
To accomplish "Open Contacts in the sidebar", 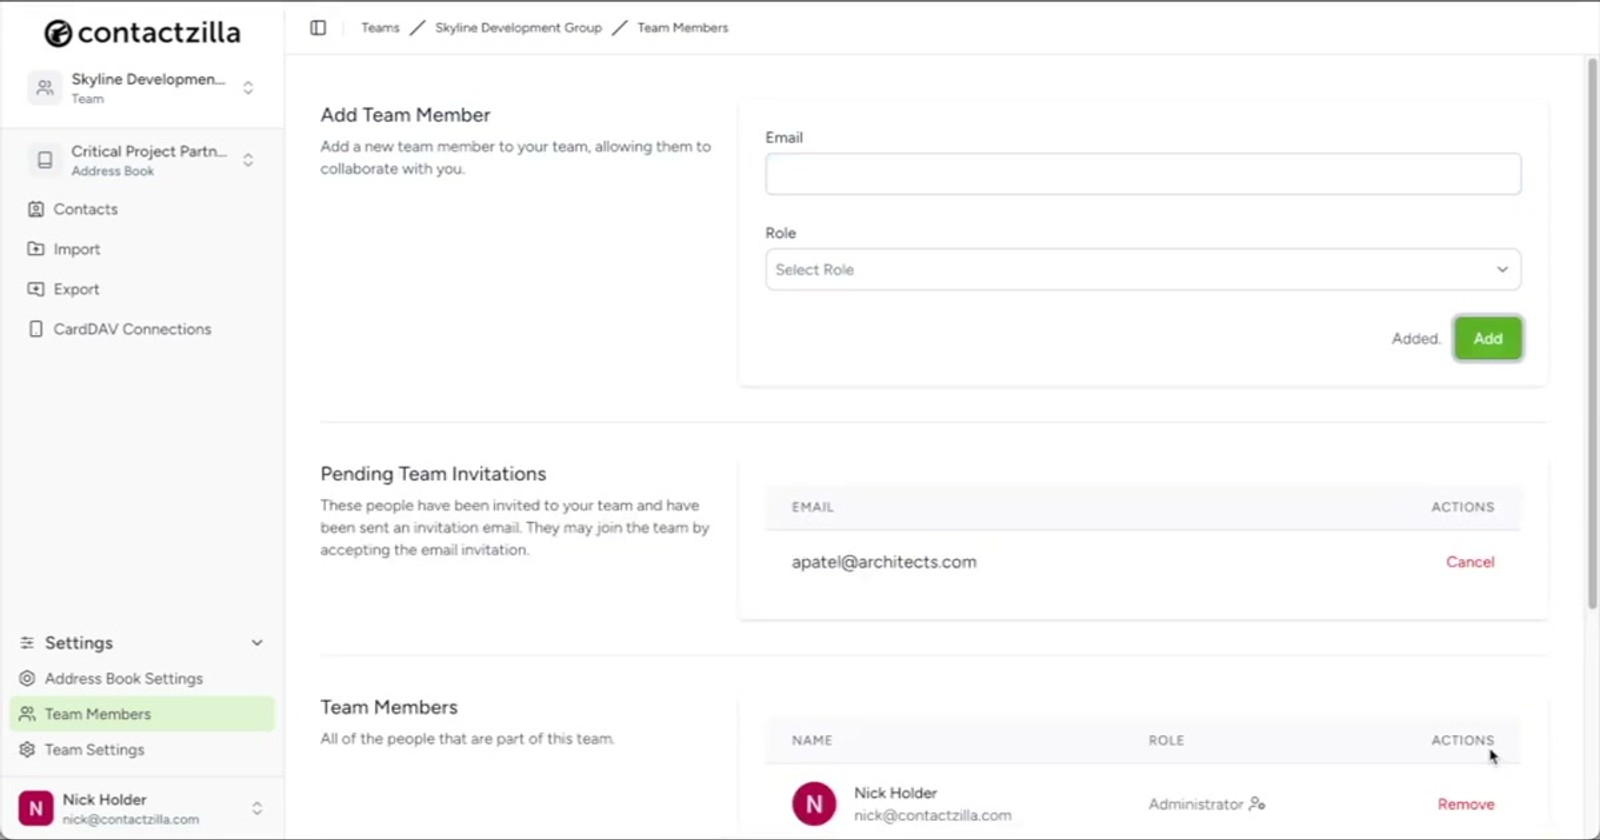I will coord(86,209).
